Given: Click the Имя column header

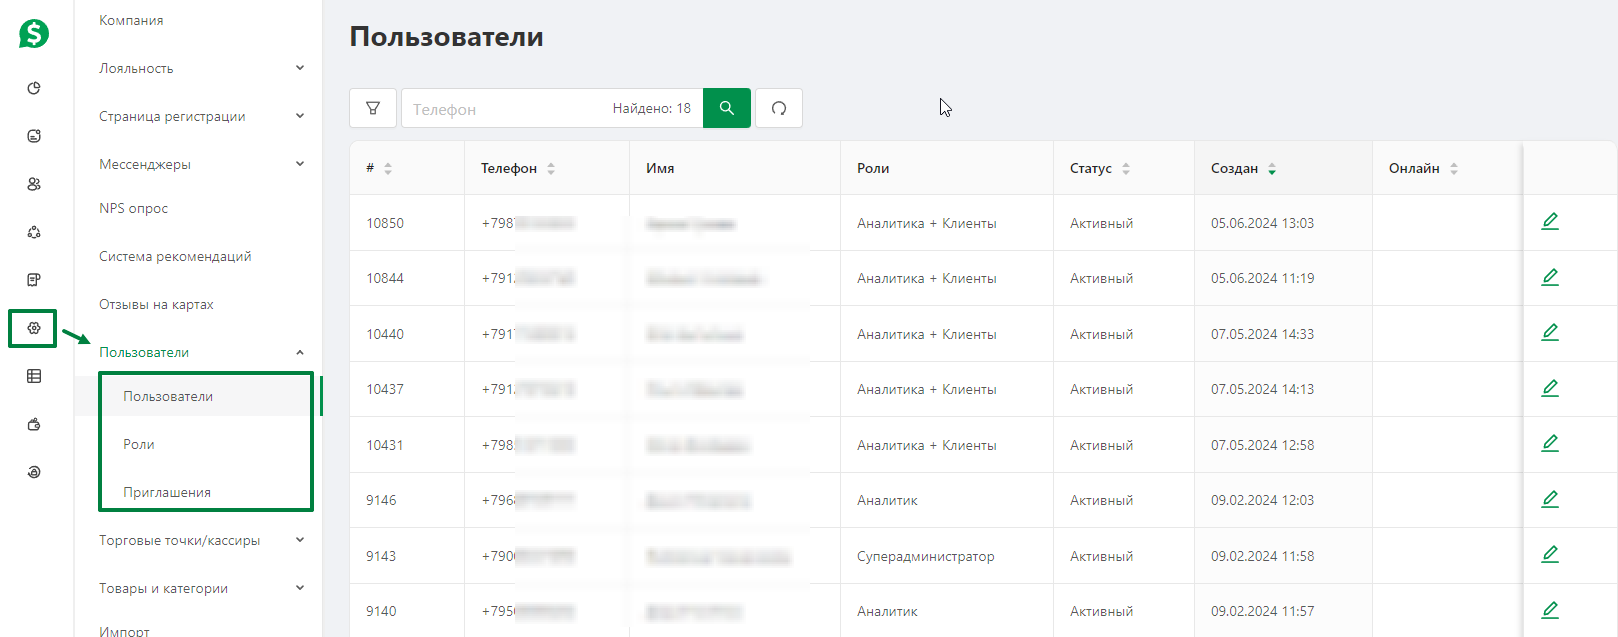Looking at the screenshot, I should click(x=660, y=168).
